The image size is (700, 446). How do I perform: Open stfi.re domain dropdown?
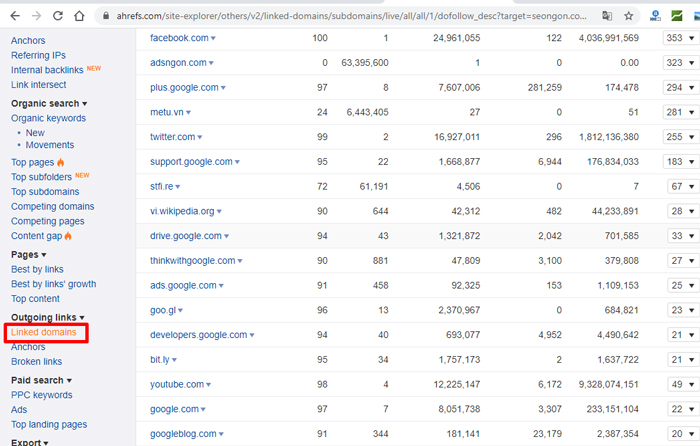[x=178, y=187]
